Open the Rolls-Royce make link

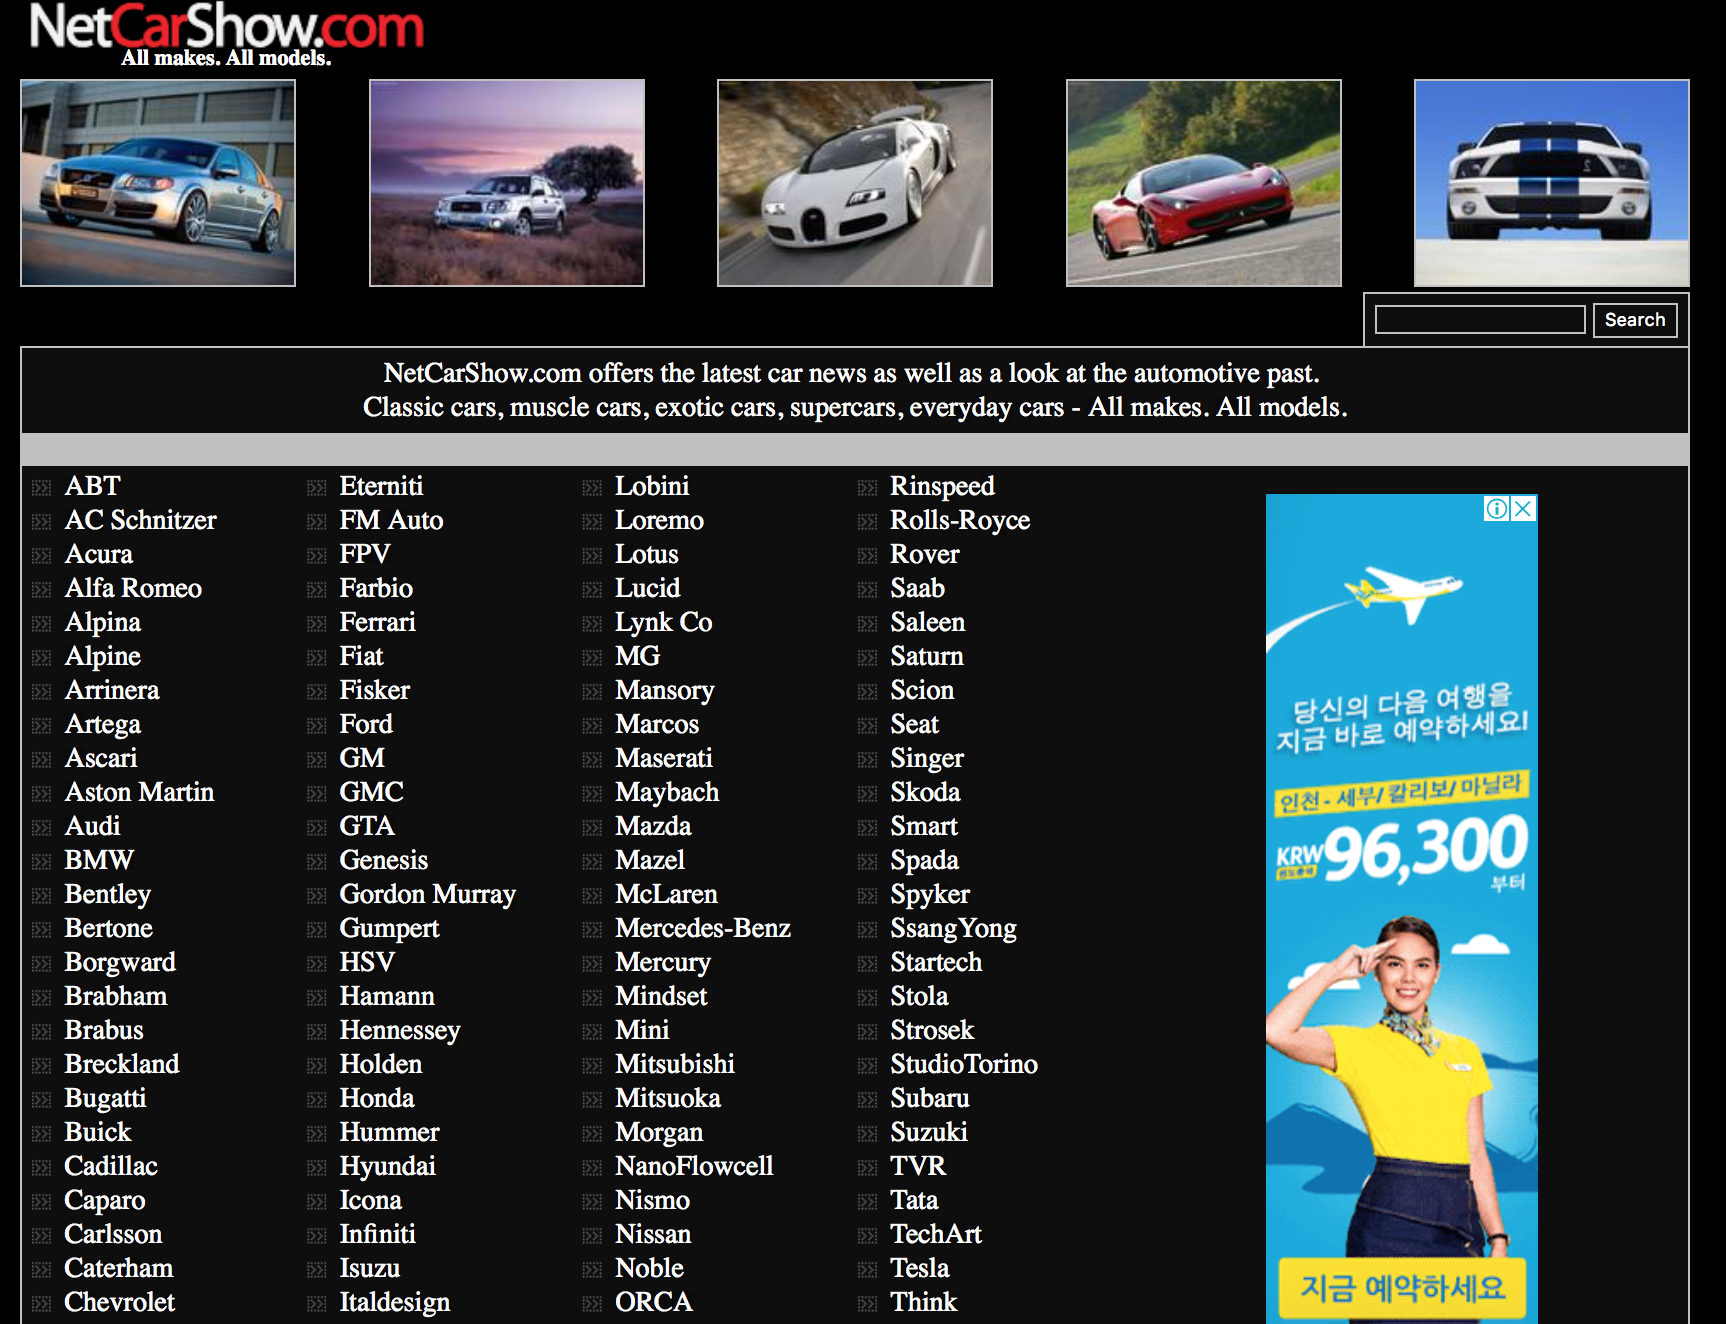click(x=960, y=520)
